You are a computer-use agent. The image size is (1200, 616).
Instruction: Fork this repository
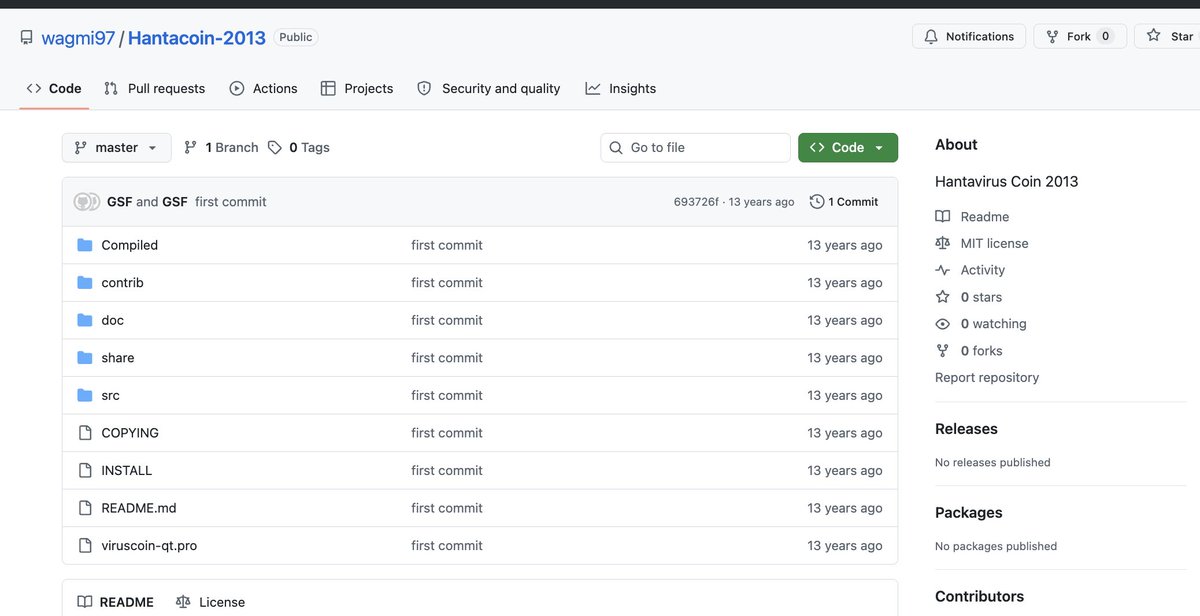1080,36
